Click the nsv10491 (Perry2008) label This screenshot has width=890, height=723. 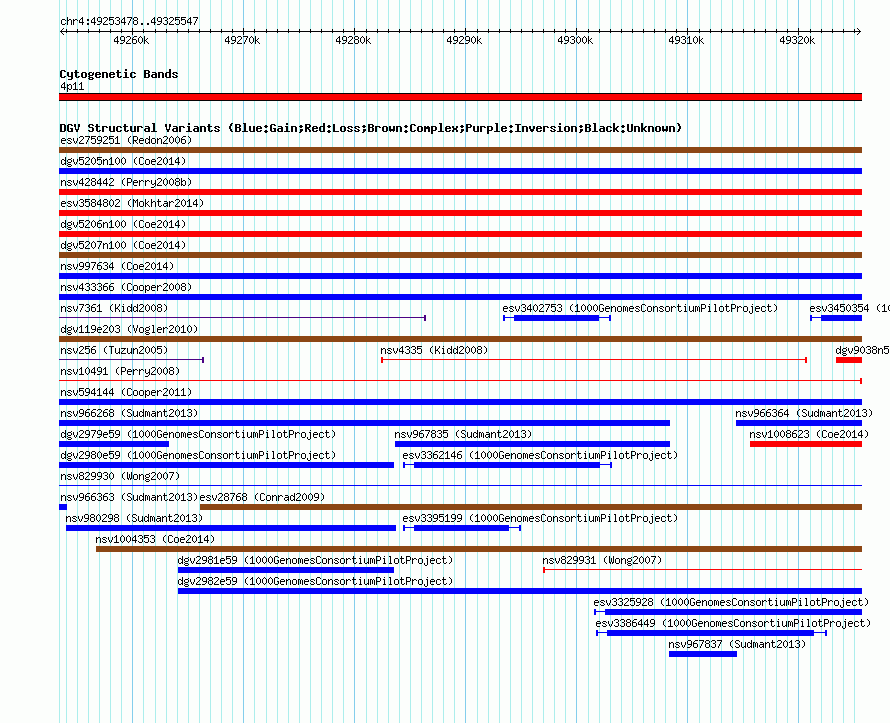click(x=120, y=371)
